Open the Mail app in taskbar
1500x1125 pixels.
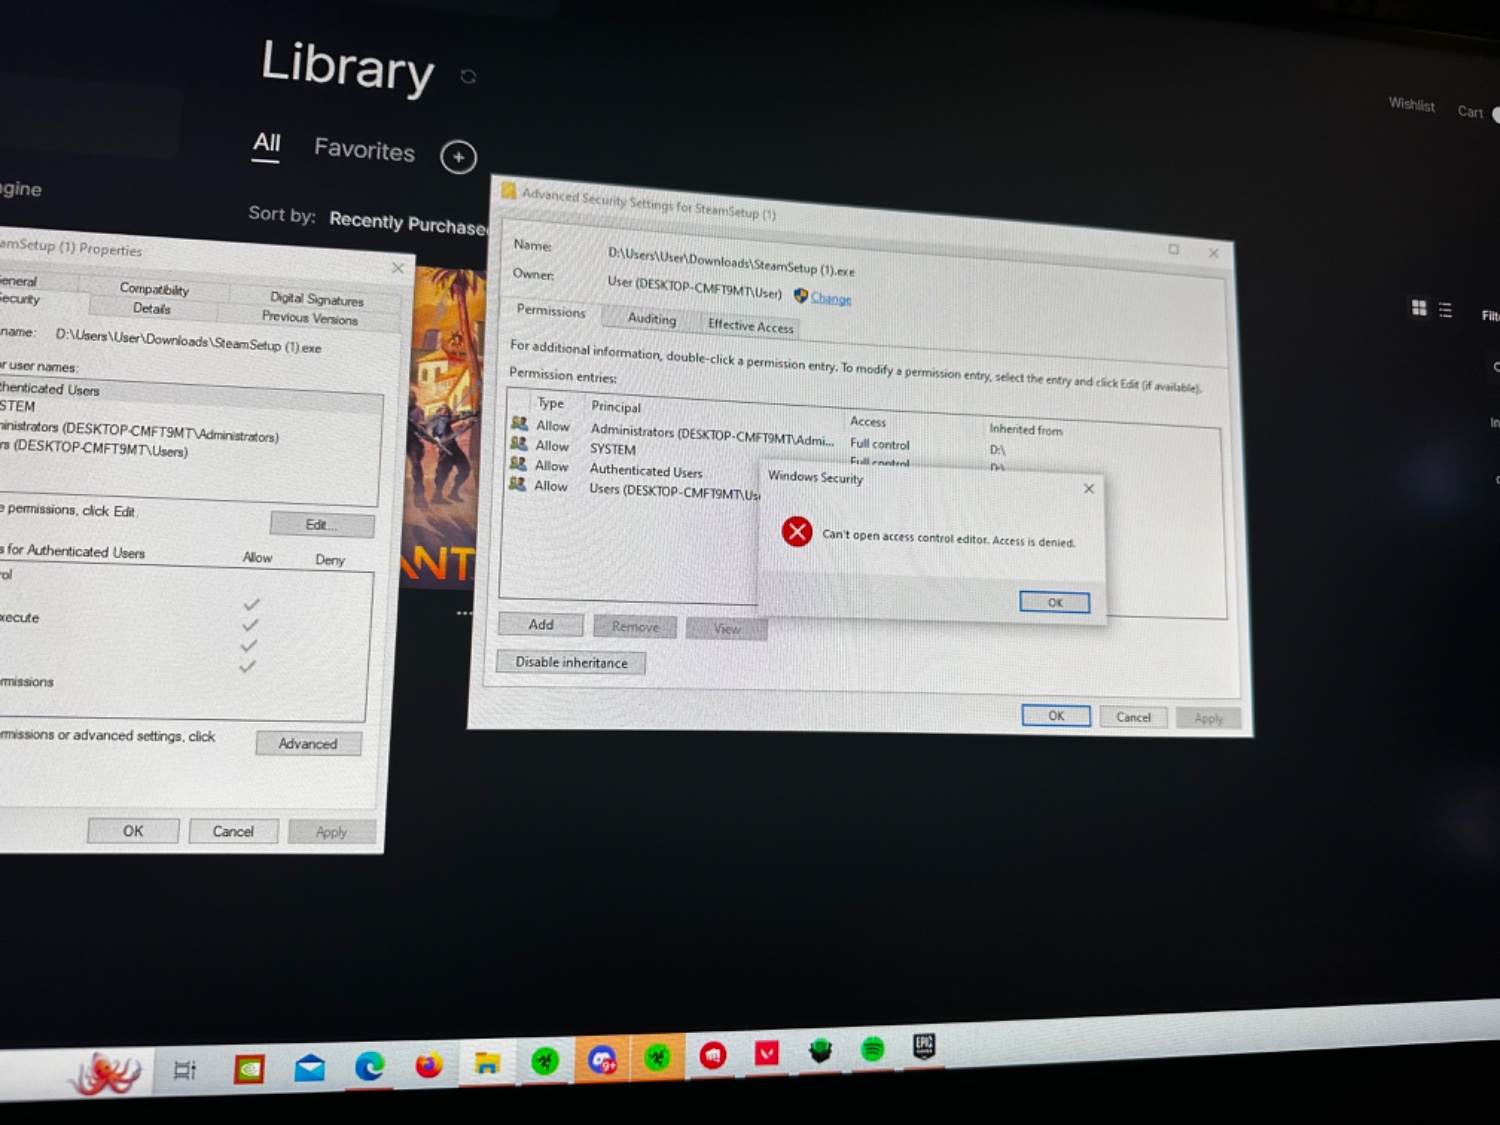310,1069
